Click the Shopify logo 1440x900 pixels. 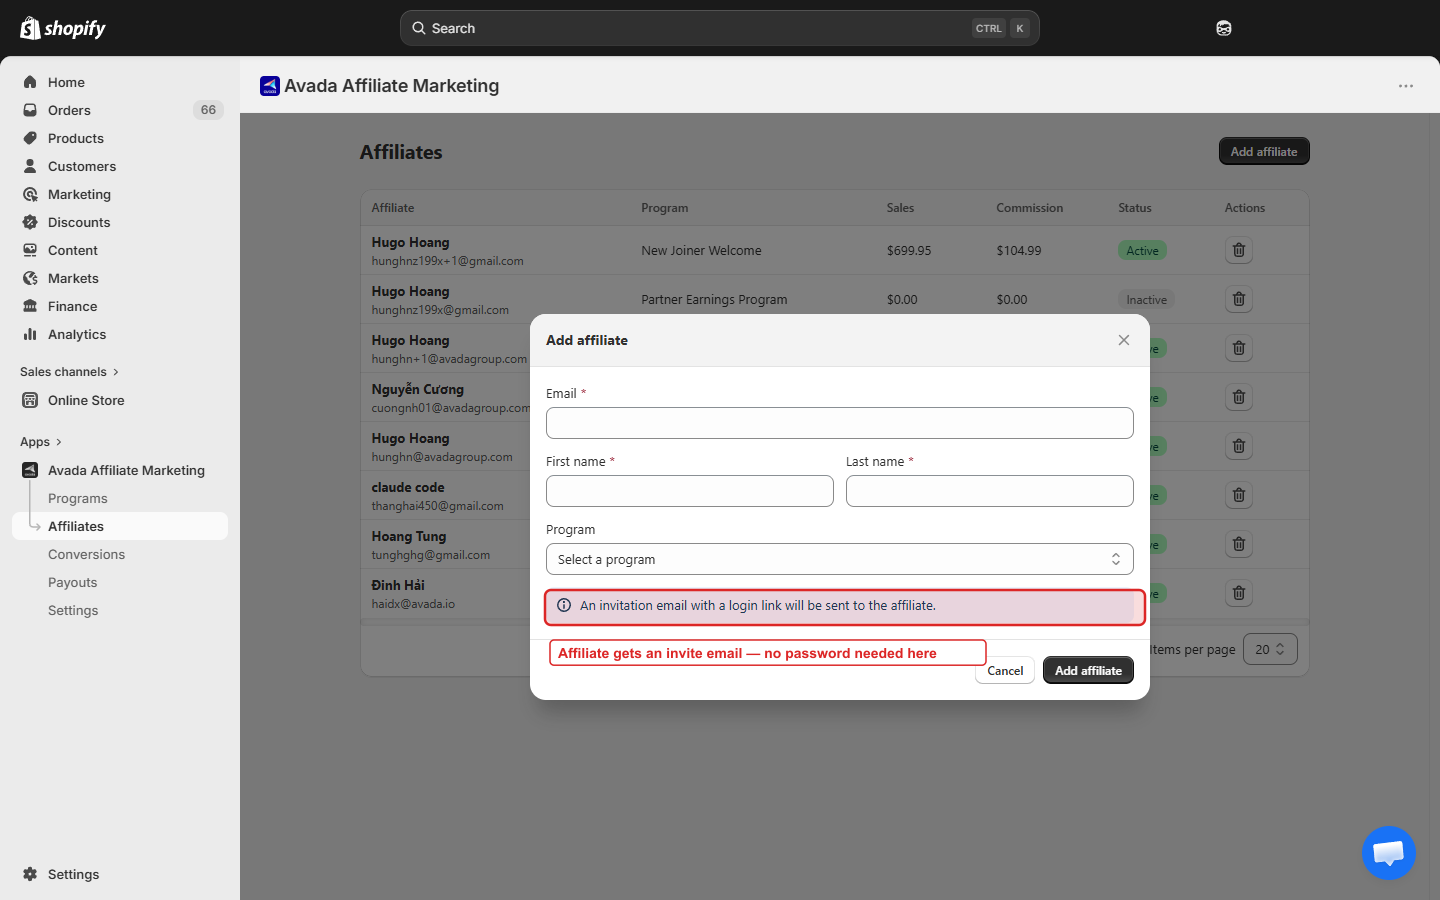pyautogui.click(x=63, y=28)
